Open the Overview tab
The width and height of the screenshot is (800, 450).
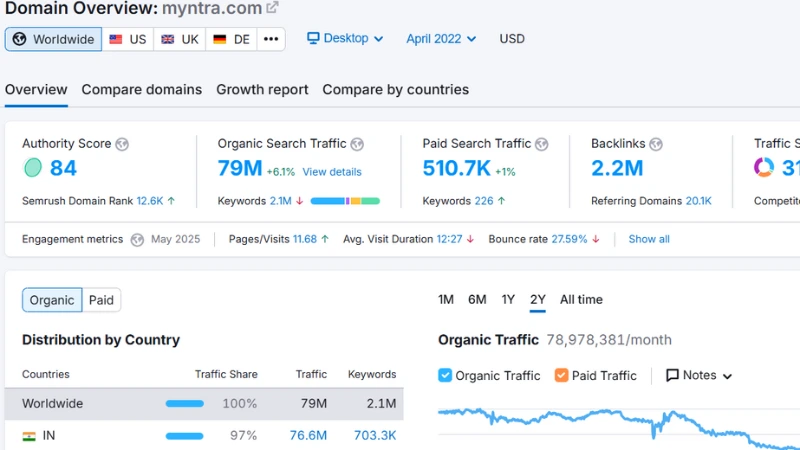[36, 90]
